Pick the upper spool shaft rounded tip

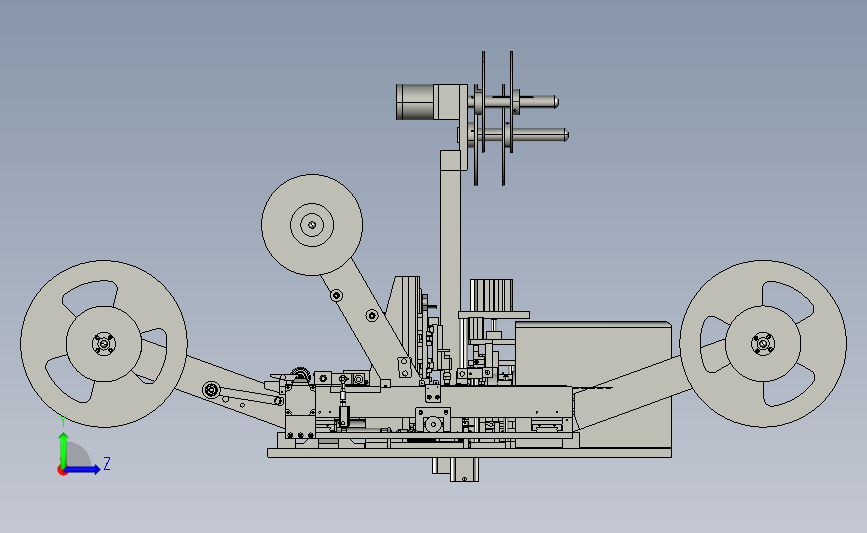555,102
